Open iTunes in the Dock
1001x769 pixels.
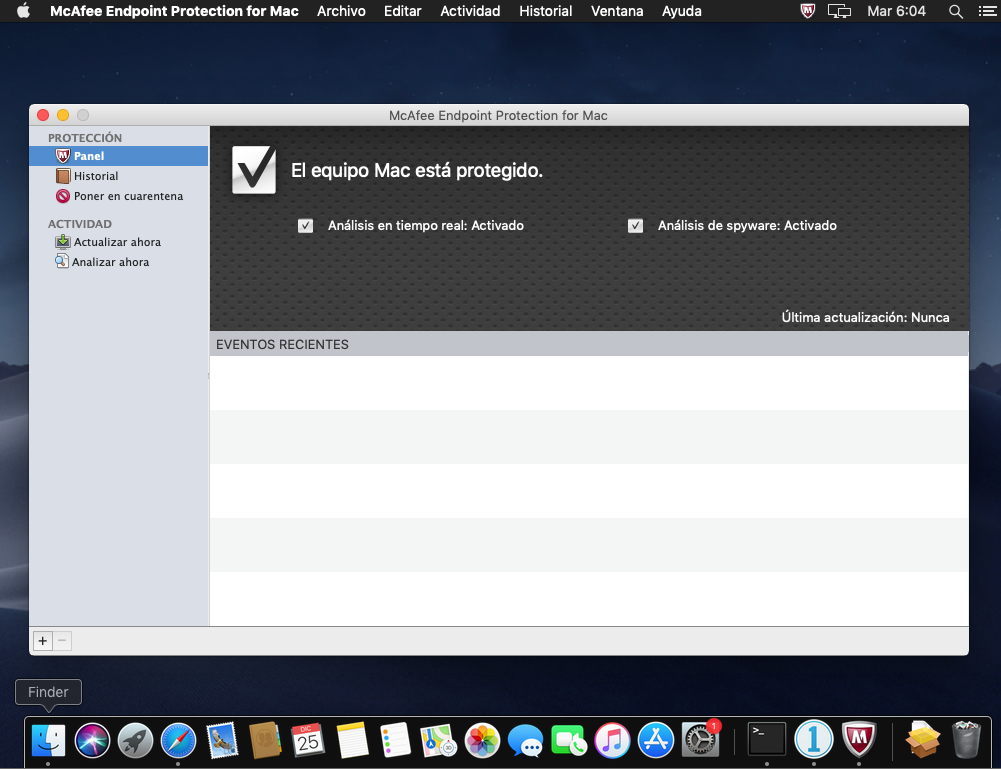coord(612,741)
